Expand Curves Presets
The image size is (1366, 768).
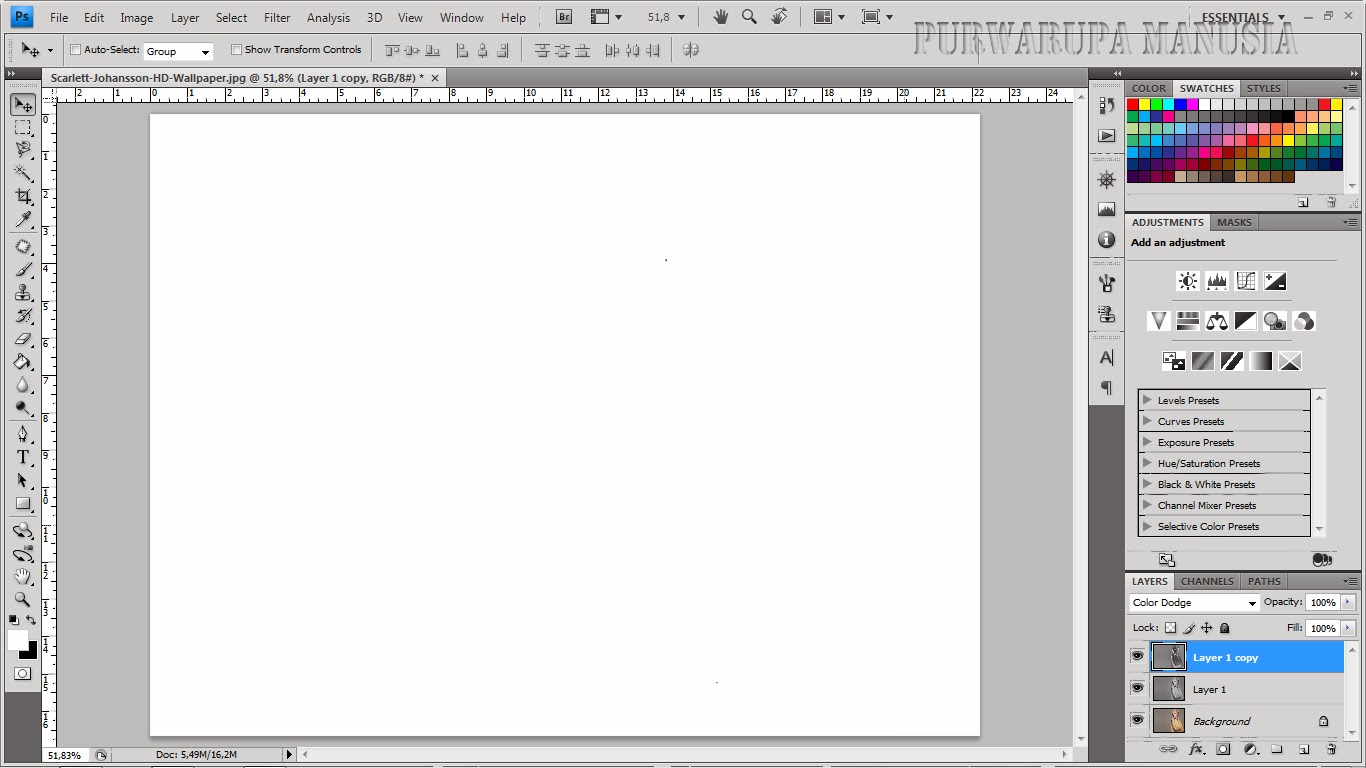pos(1148,421)
